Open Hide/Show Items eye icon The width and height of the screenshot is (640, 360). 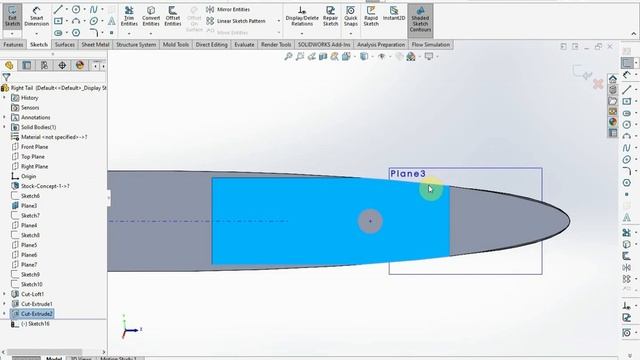[382, 56]
